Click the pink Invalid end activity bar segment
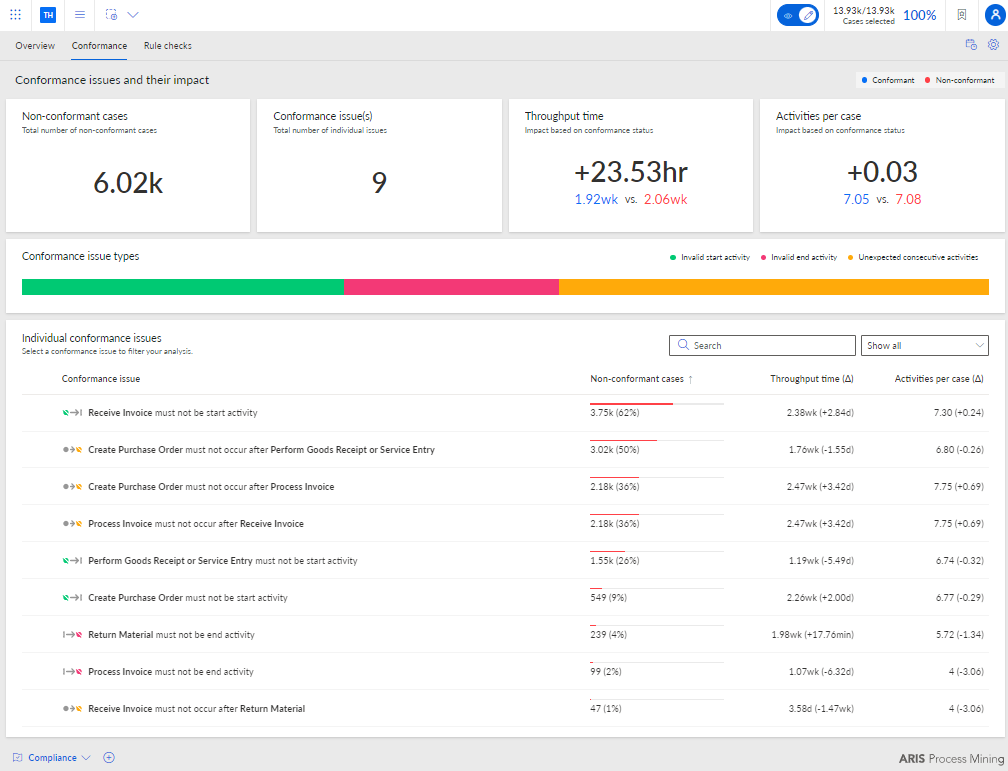Screen dimensions: 1008x771 [x=451, y=287]
